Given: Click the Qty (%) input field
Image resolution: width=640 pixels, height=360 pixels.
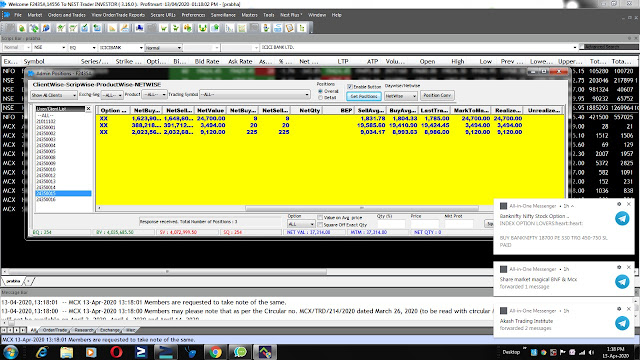Looking at the screenshot, I should (391, 224).
